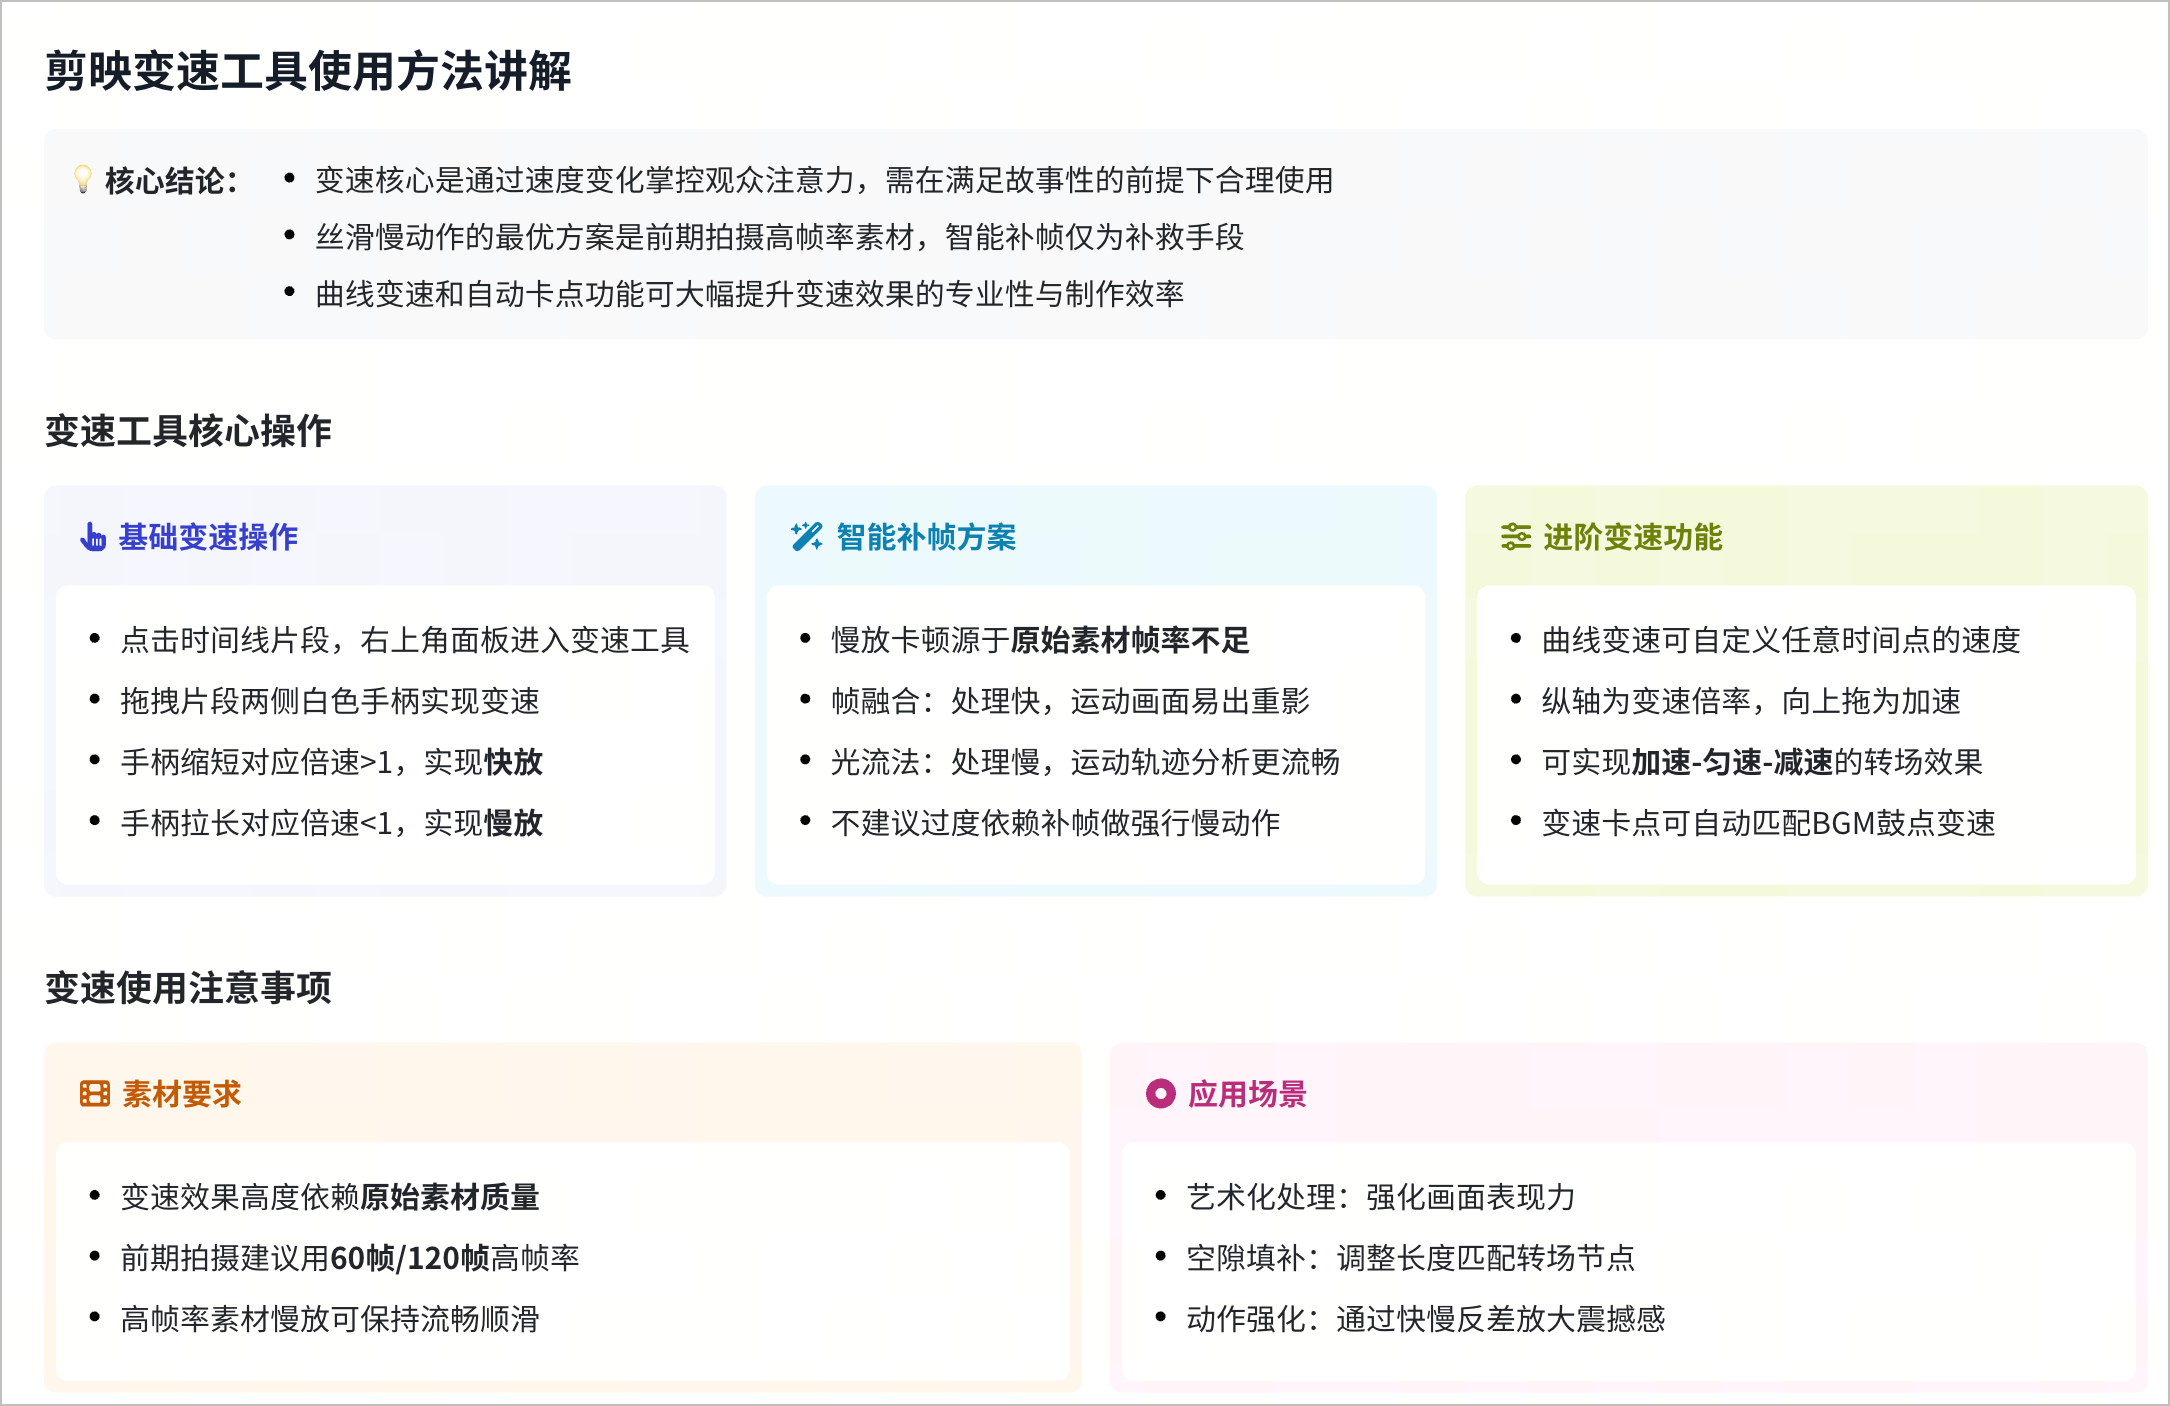Click the conclusion line starting 变速核心是通过速度变化
The width and height of the screenshot is (2170, 1406).
point(824,180)
